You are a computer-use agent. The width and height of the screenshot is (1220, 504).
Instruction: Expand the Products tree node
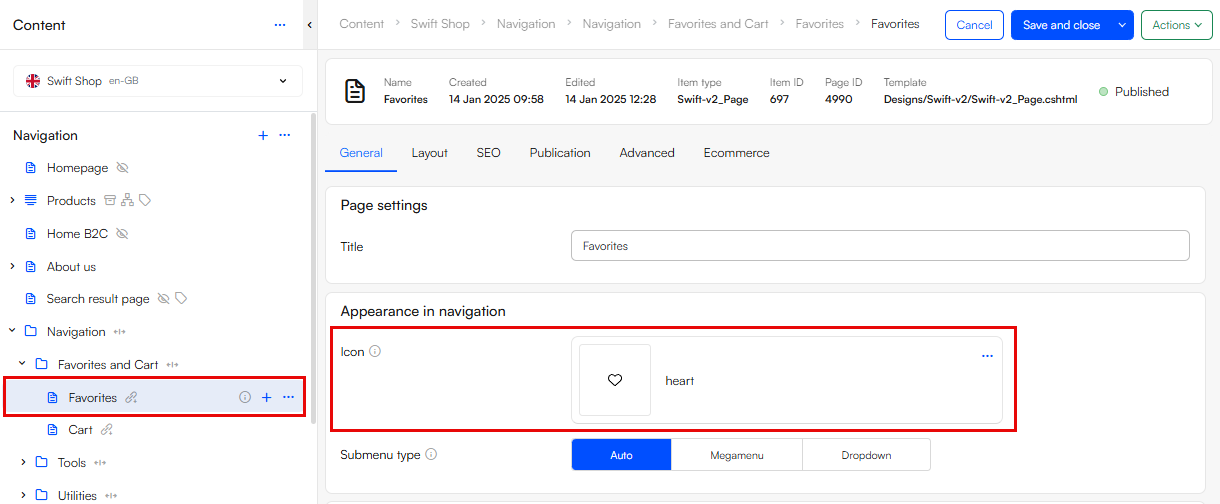(x=12, y=201)
